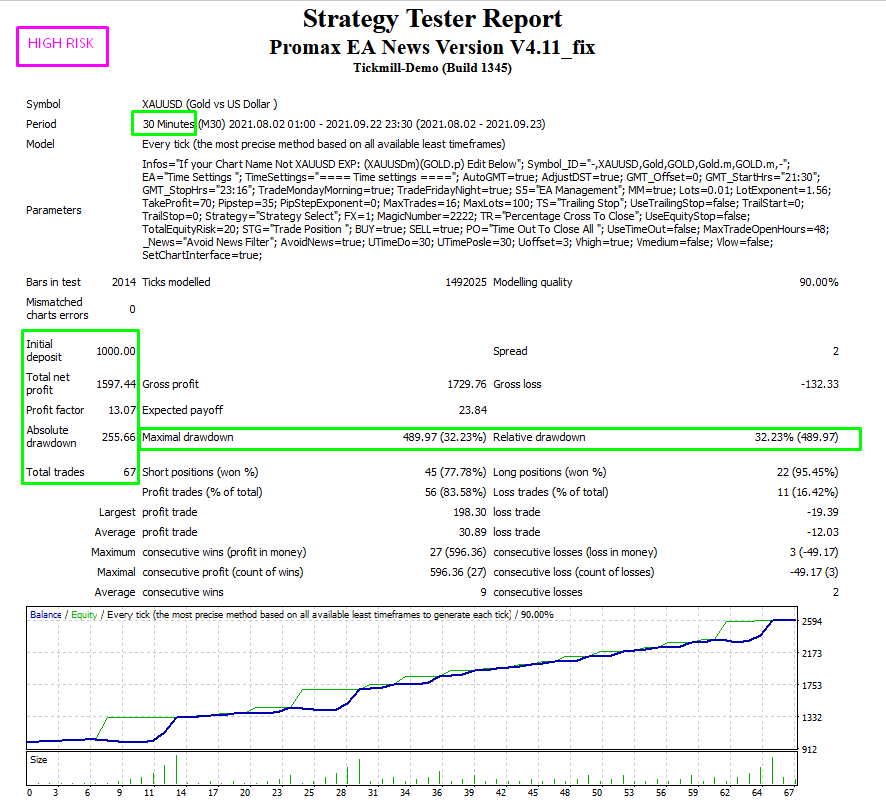Select Total net profit value 1597.44
The height and width of the screenshot is (807, 886).
[x=116, y=384]
